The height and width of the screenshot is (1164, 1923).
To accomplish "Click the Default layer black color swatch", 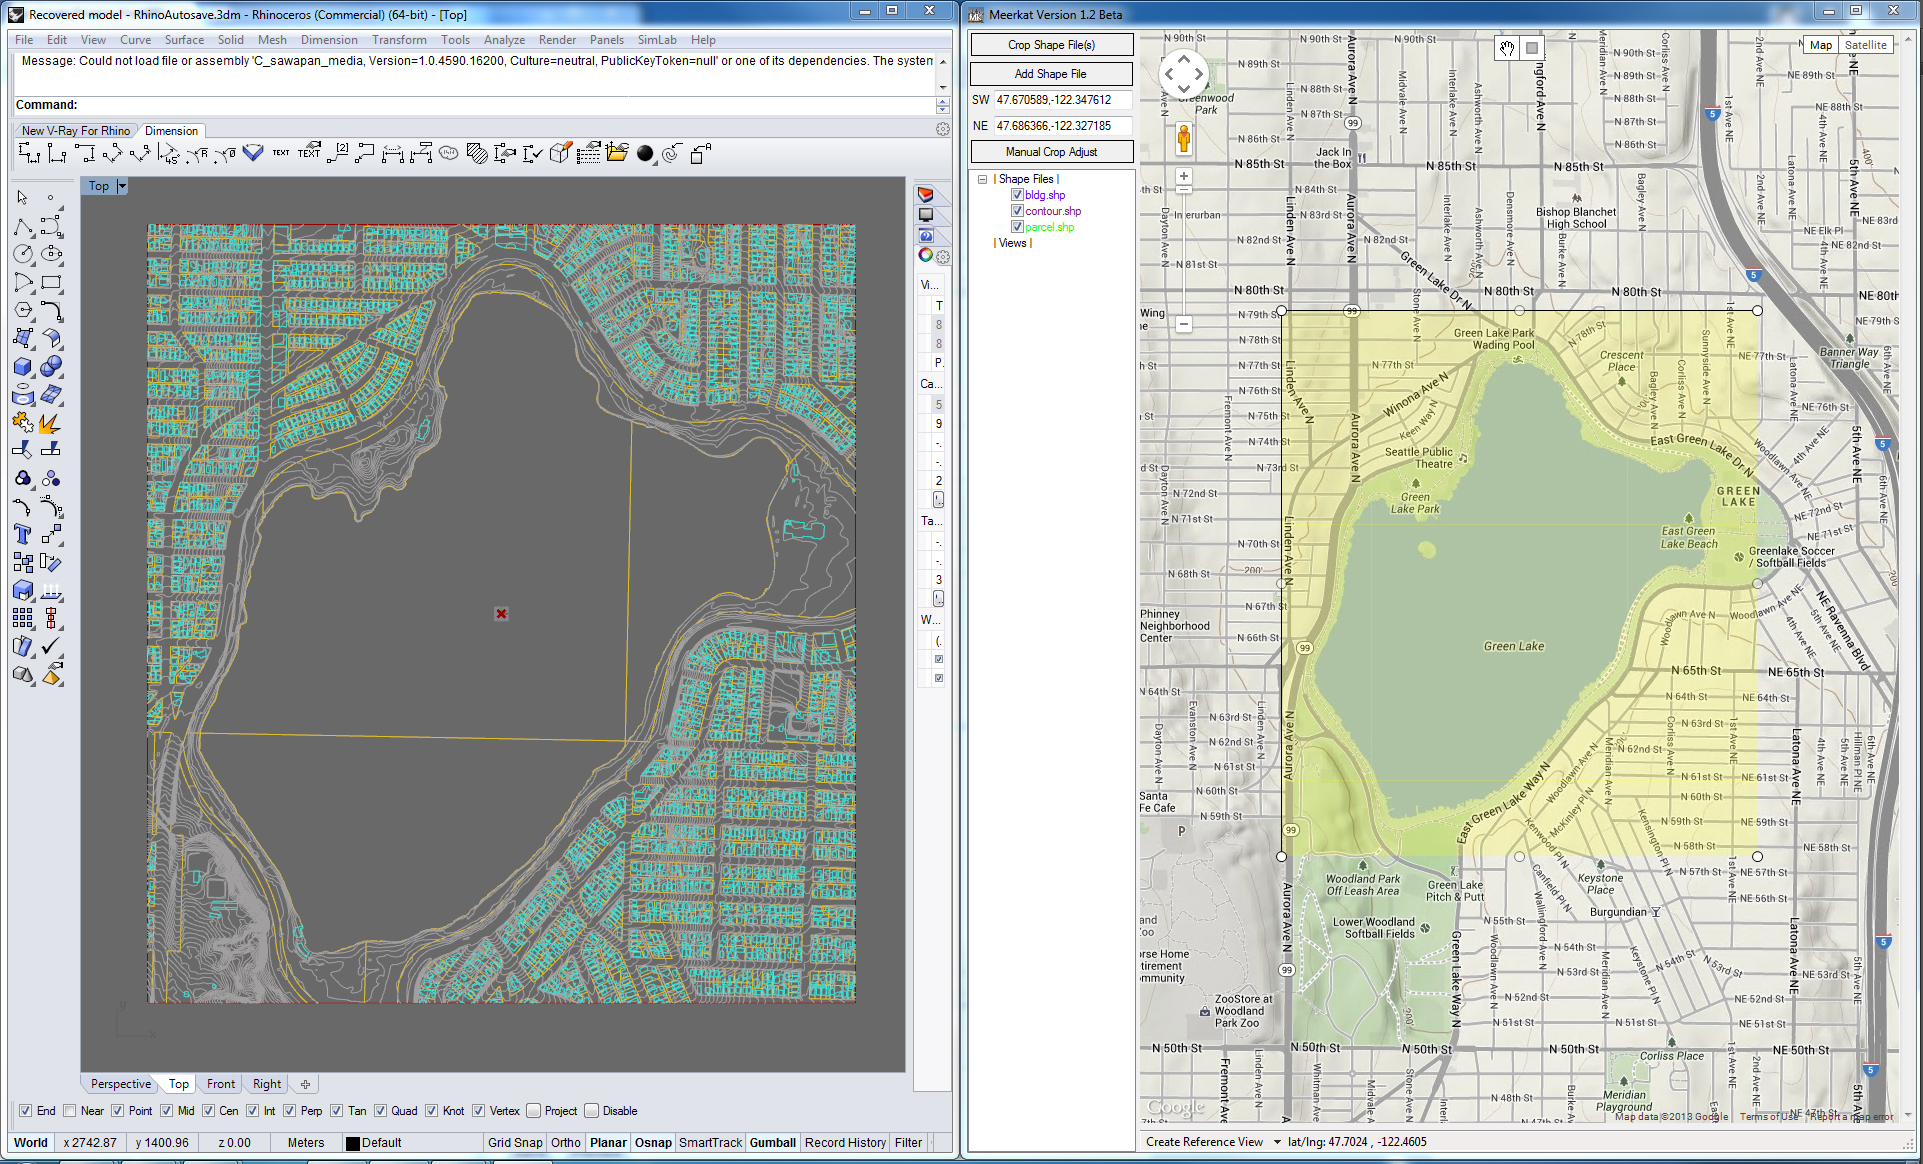I will click(x=352, y=1143).
